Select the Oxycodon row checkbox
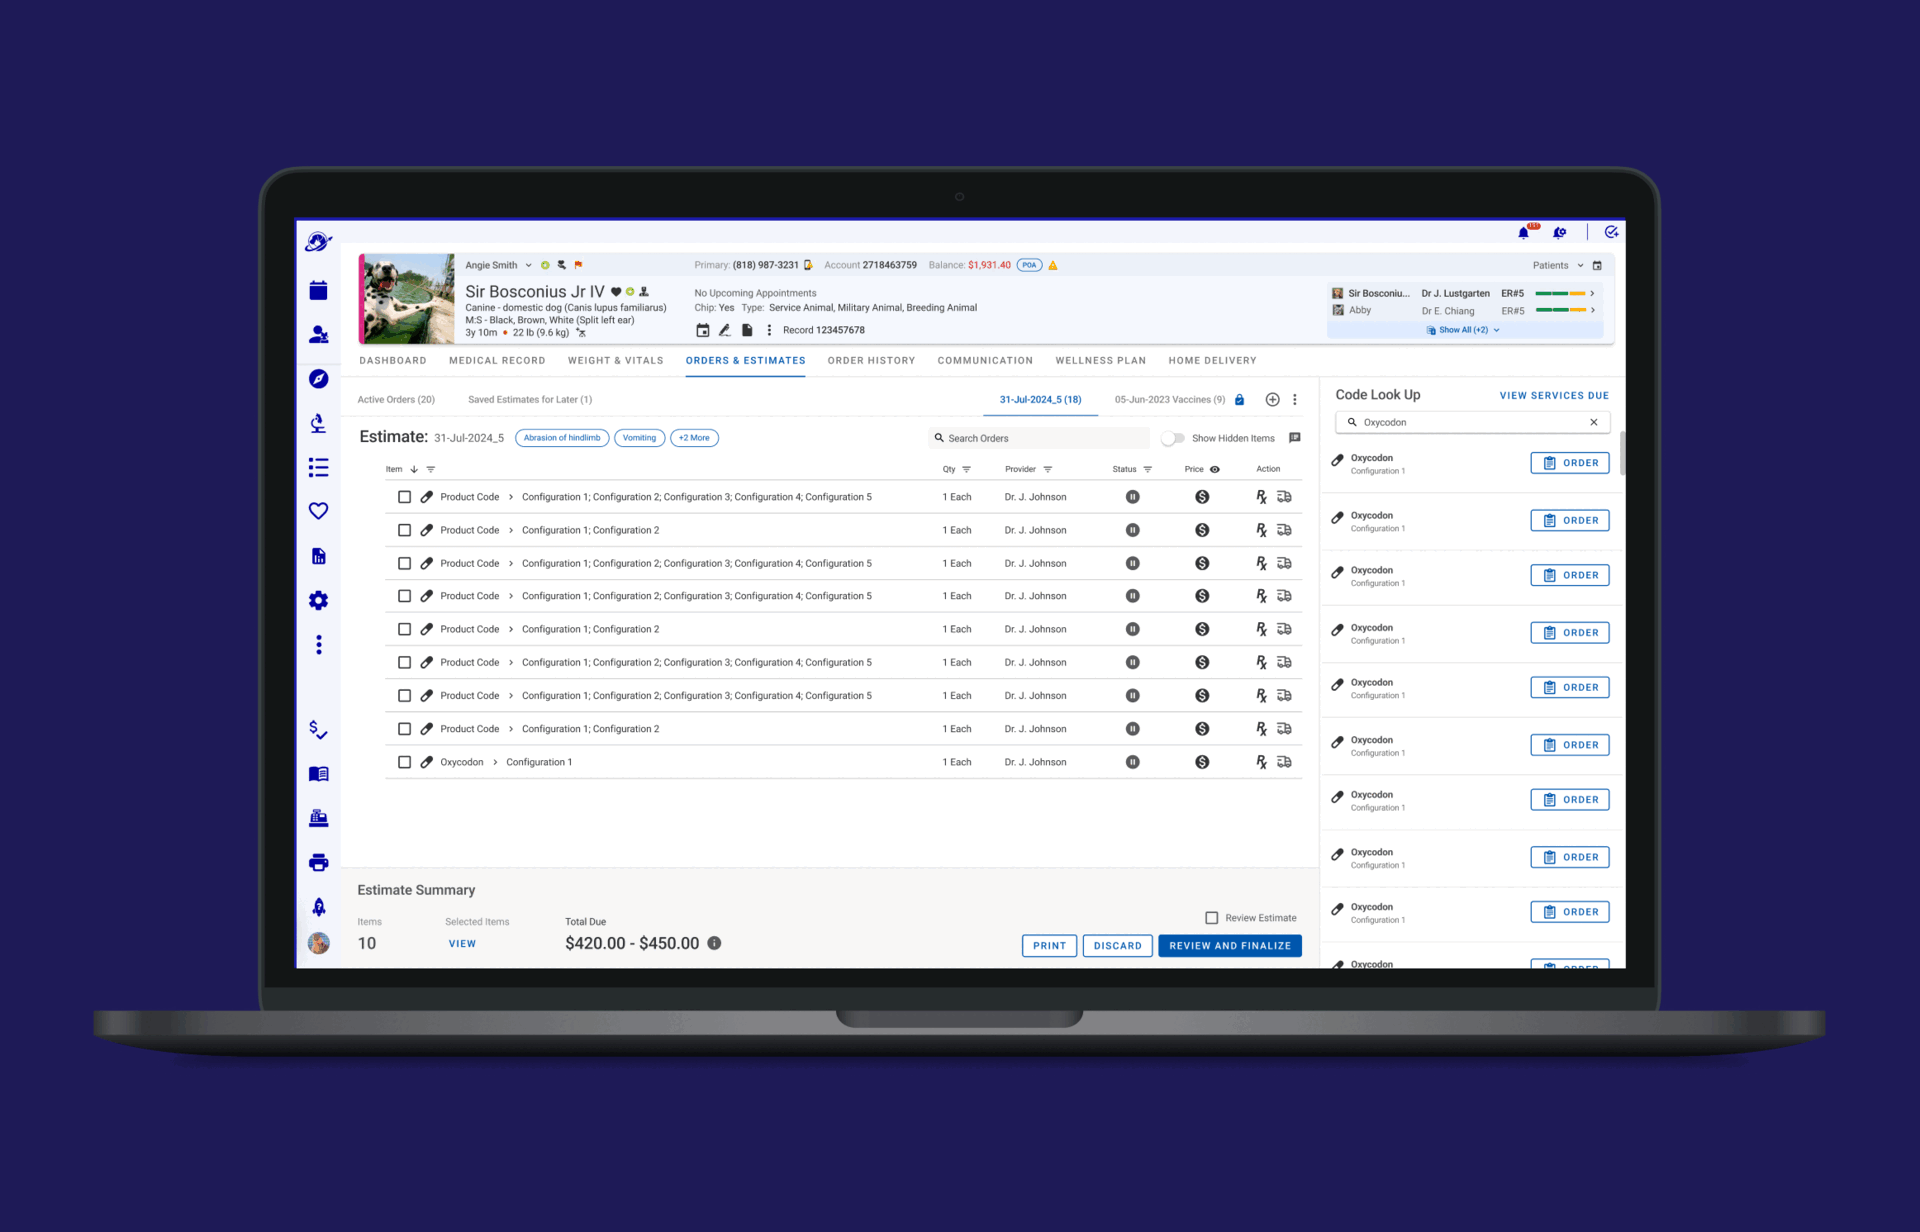Screen dimensions: 1920x1232 (x=404, y=763)
